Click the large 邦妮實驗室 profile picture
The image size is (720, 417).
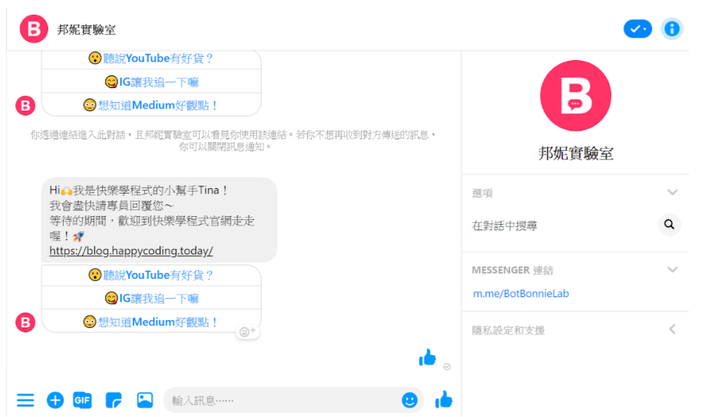[575, 96]
